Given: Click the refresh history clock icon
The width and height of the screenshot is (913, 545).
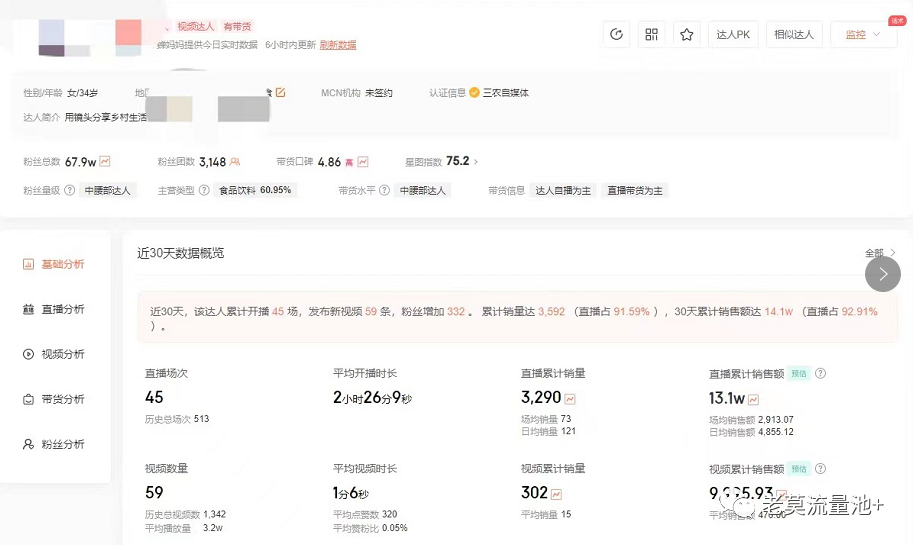Looking at the screenshot, I should click(616, 35).
